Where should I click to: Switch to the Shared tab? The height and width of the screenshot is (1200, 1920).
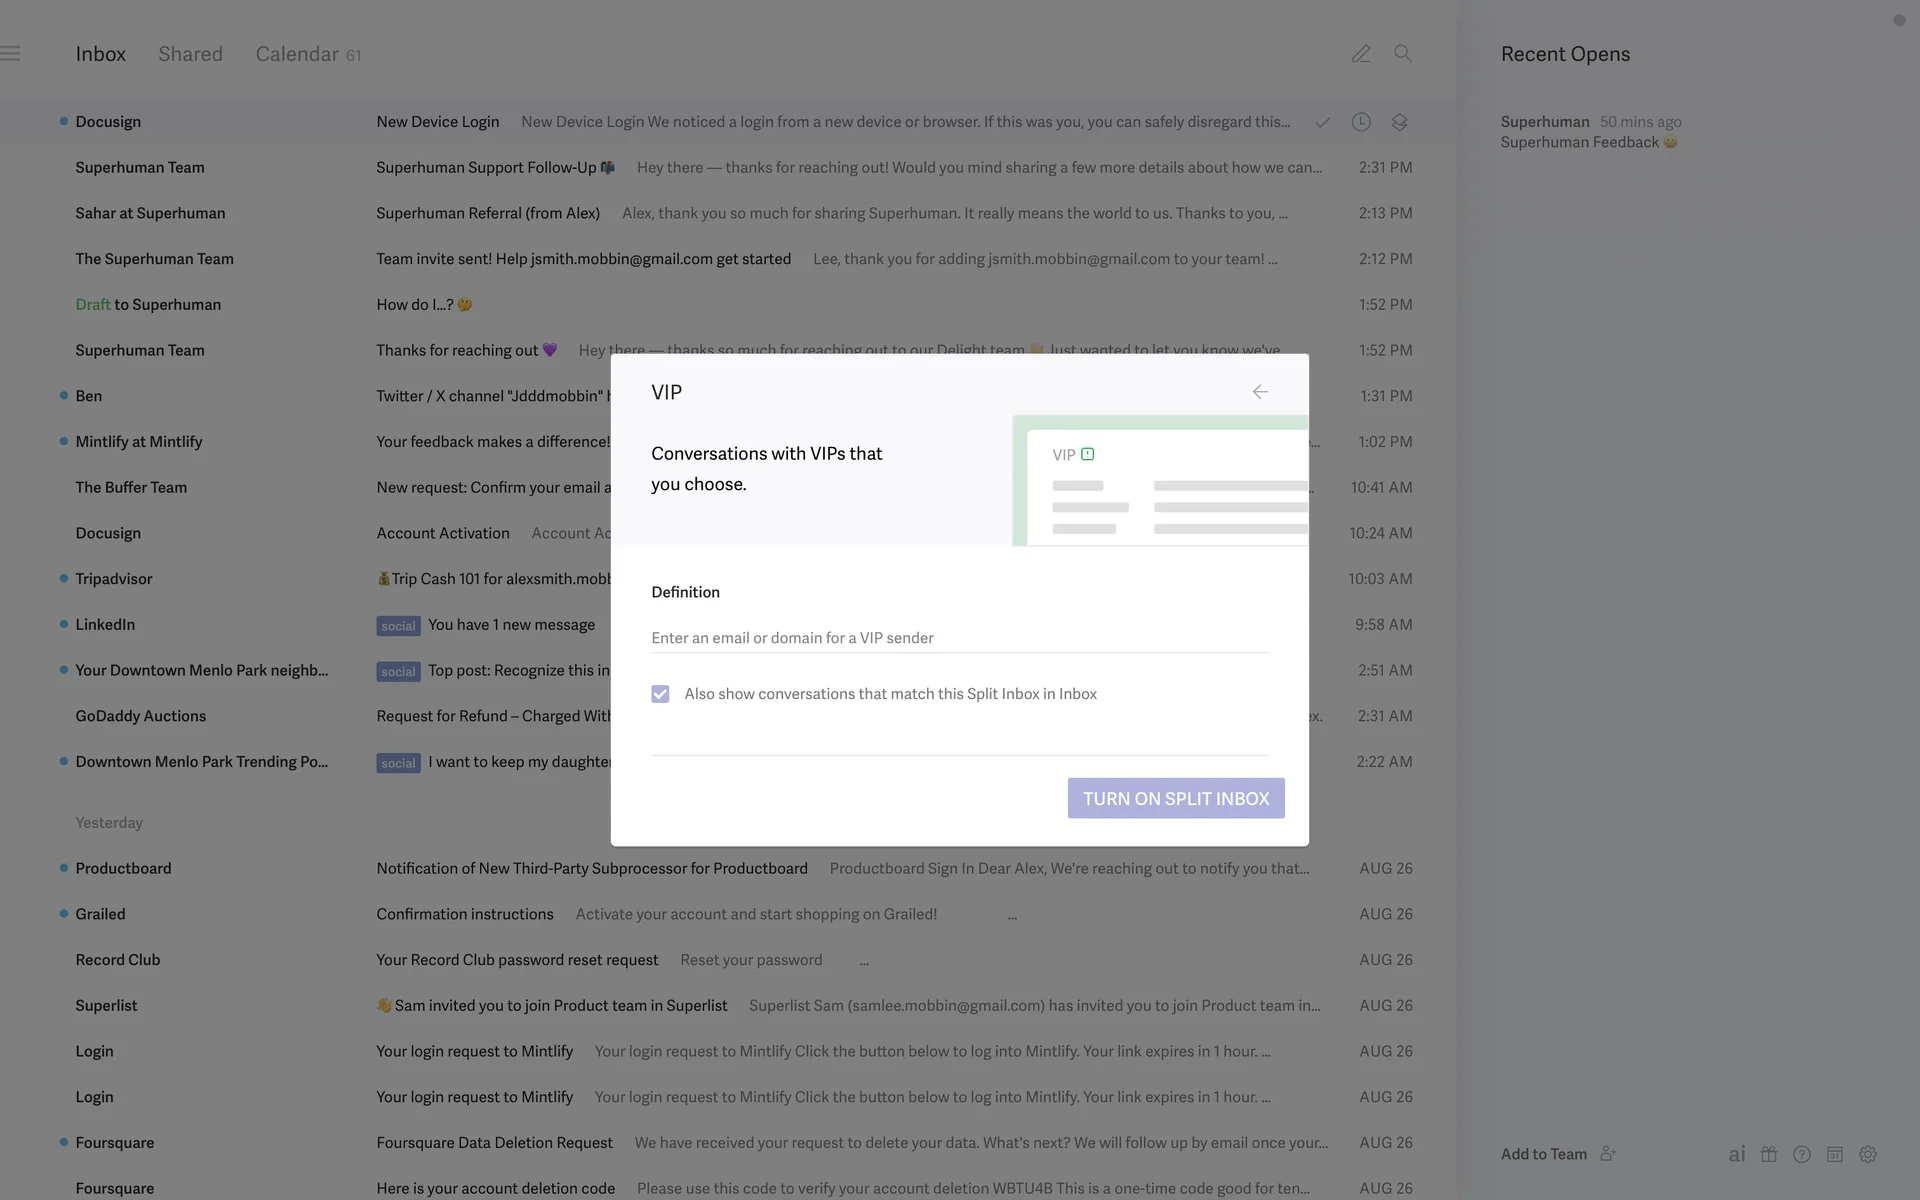tap(190, 54)
